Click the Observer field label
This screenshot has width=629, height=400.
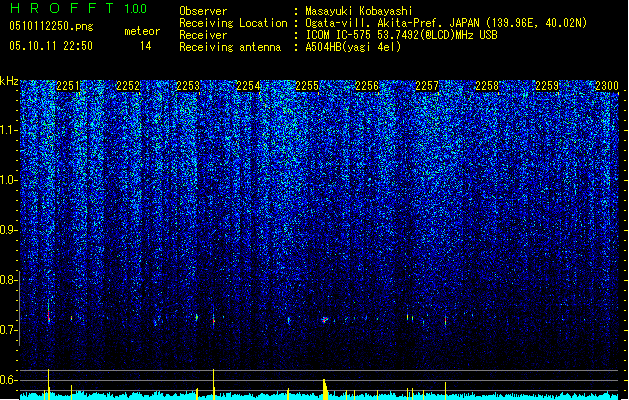point(203,11)
